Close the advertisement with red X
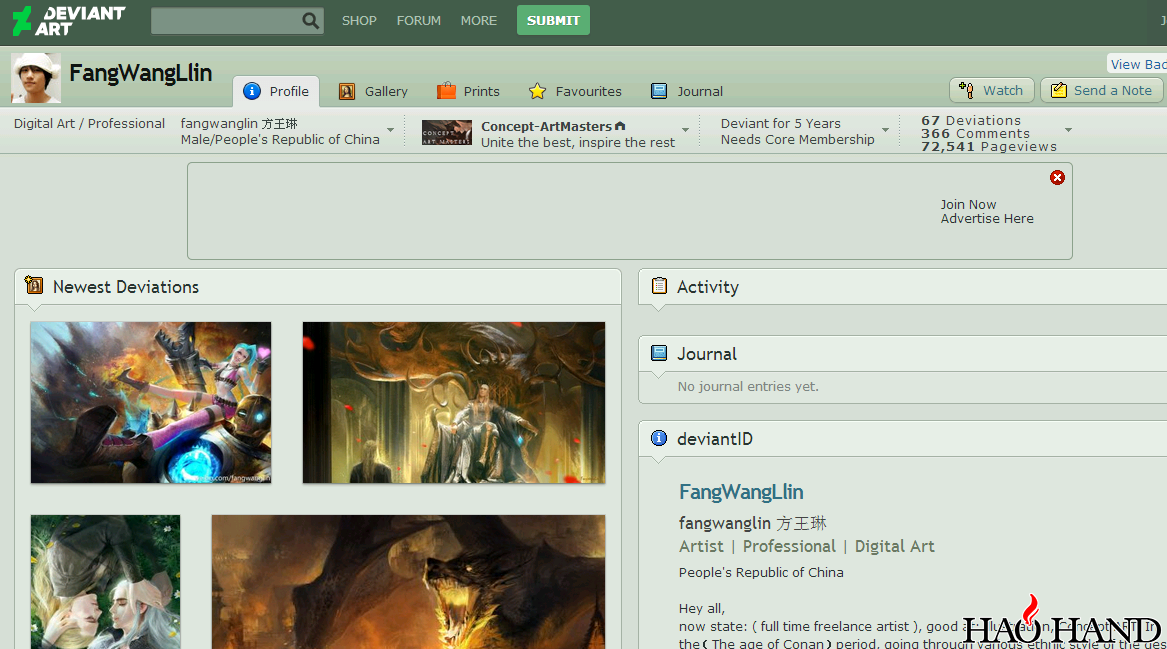 click(1057, 177)
